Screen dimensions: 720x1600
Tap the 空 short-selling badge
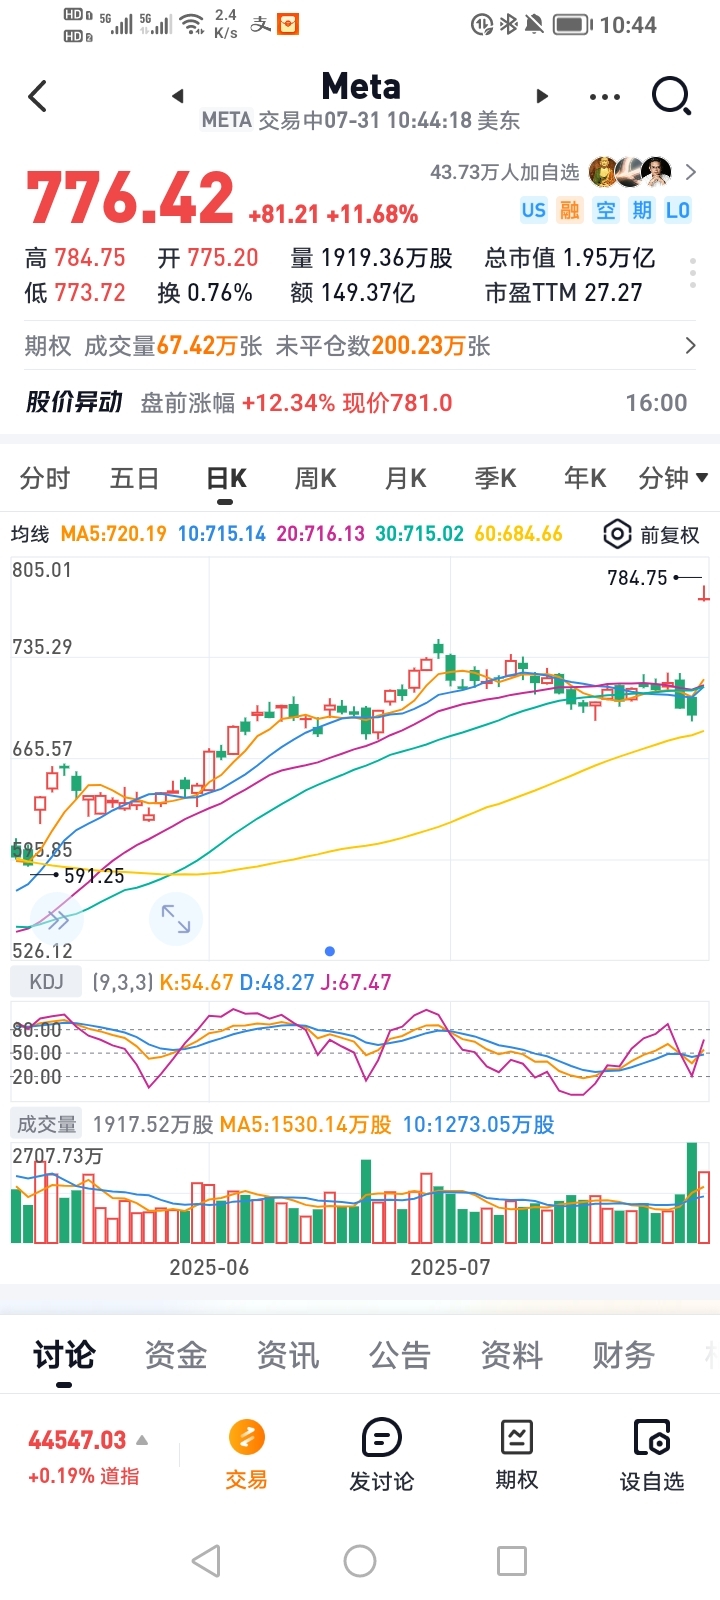pyautogui.click(x=606, y=210)
